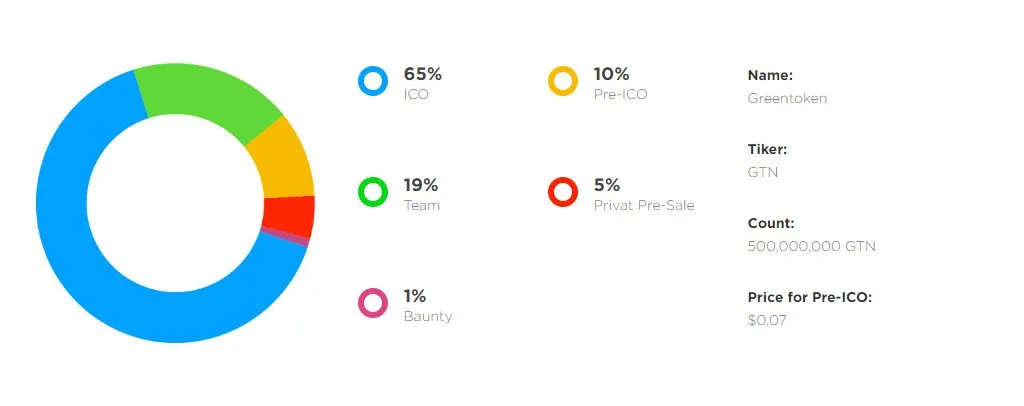Click the 1% Baunty percentage label
The height and width of the screenshot is (406, 1024).
coord(415,296)
